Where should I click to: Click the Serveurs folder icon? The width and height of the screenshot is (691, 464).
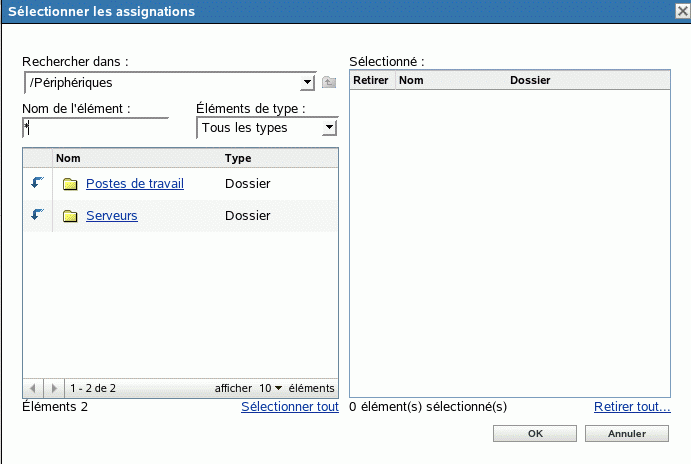pos(70,216)
